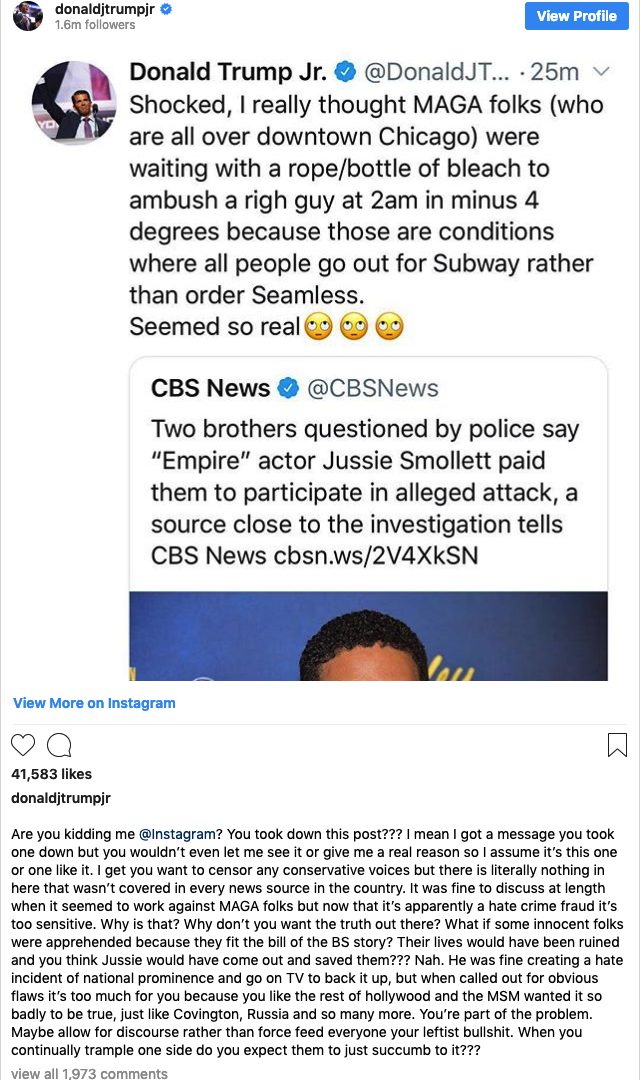The height and width of the screenshot is (1080, 641).
Task: Click the first eye-roll emoji in tweet
Action: [x=319, y=327]
